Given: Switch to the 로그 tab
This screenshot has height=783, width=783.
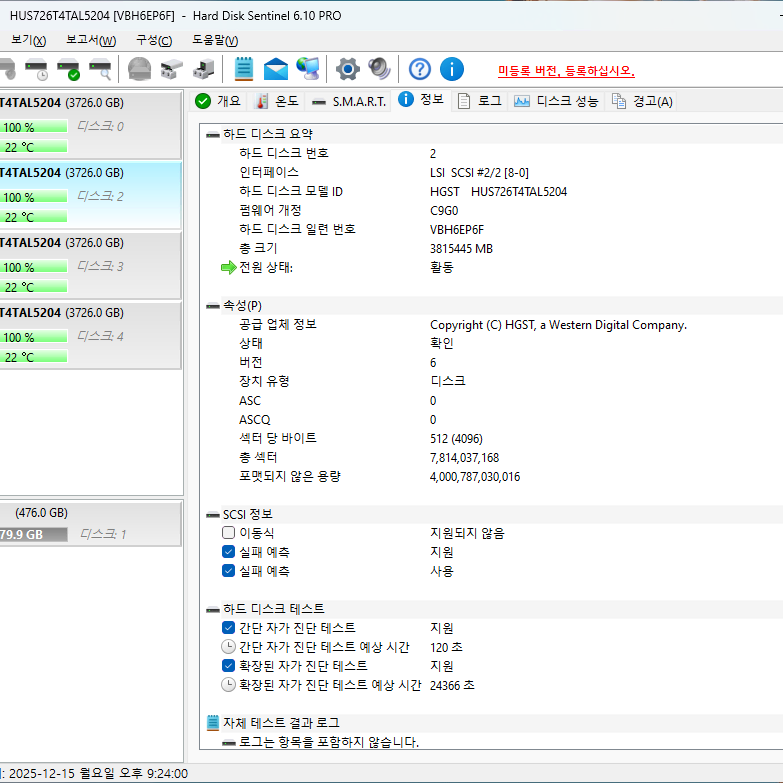Looking at the screenshot, I should click(479, 101).
